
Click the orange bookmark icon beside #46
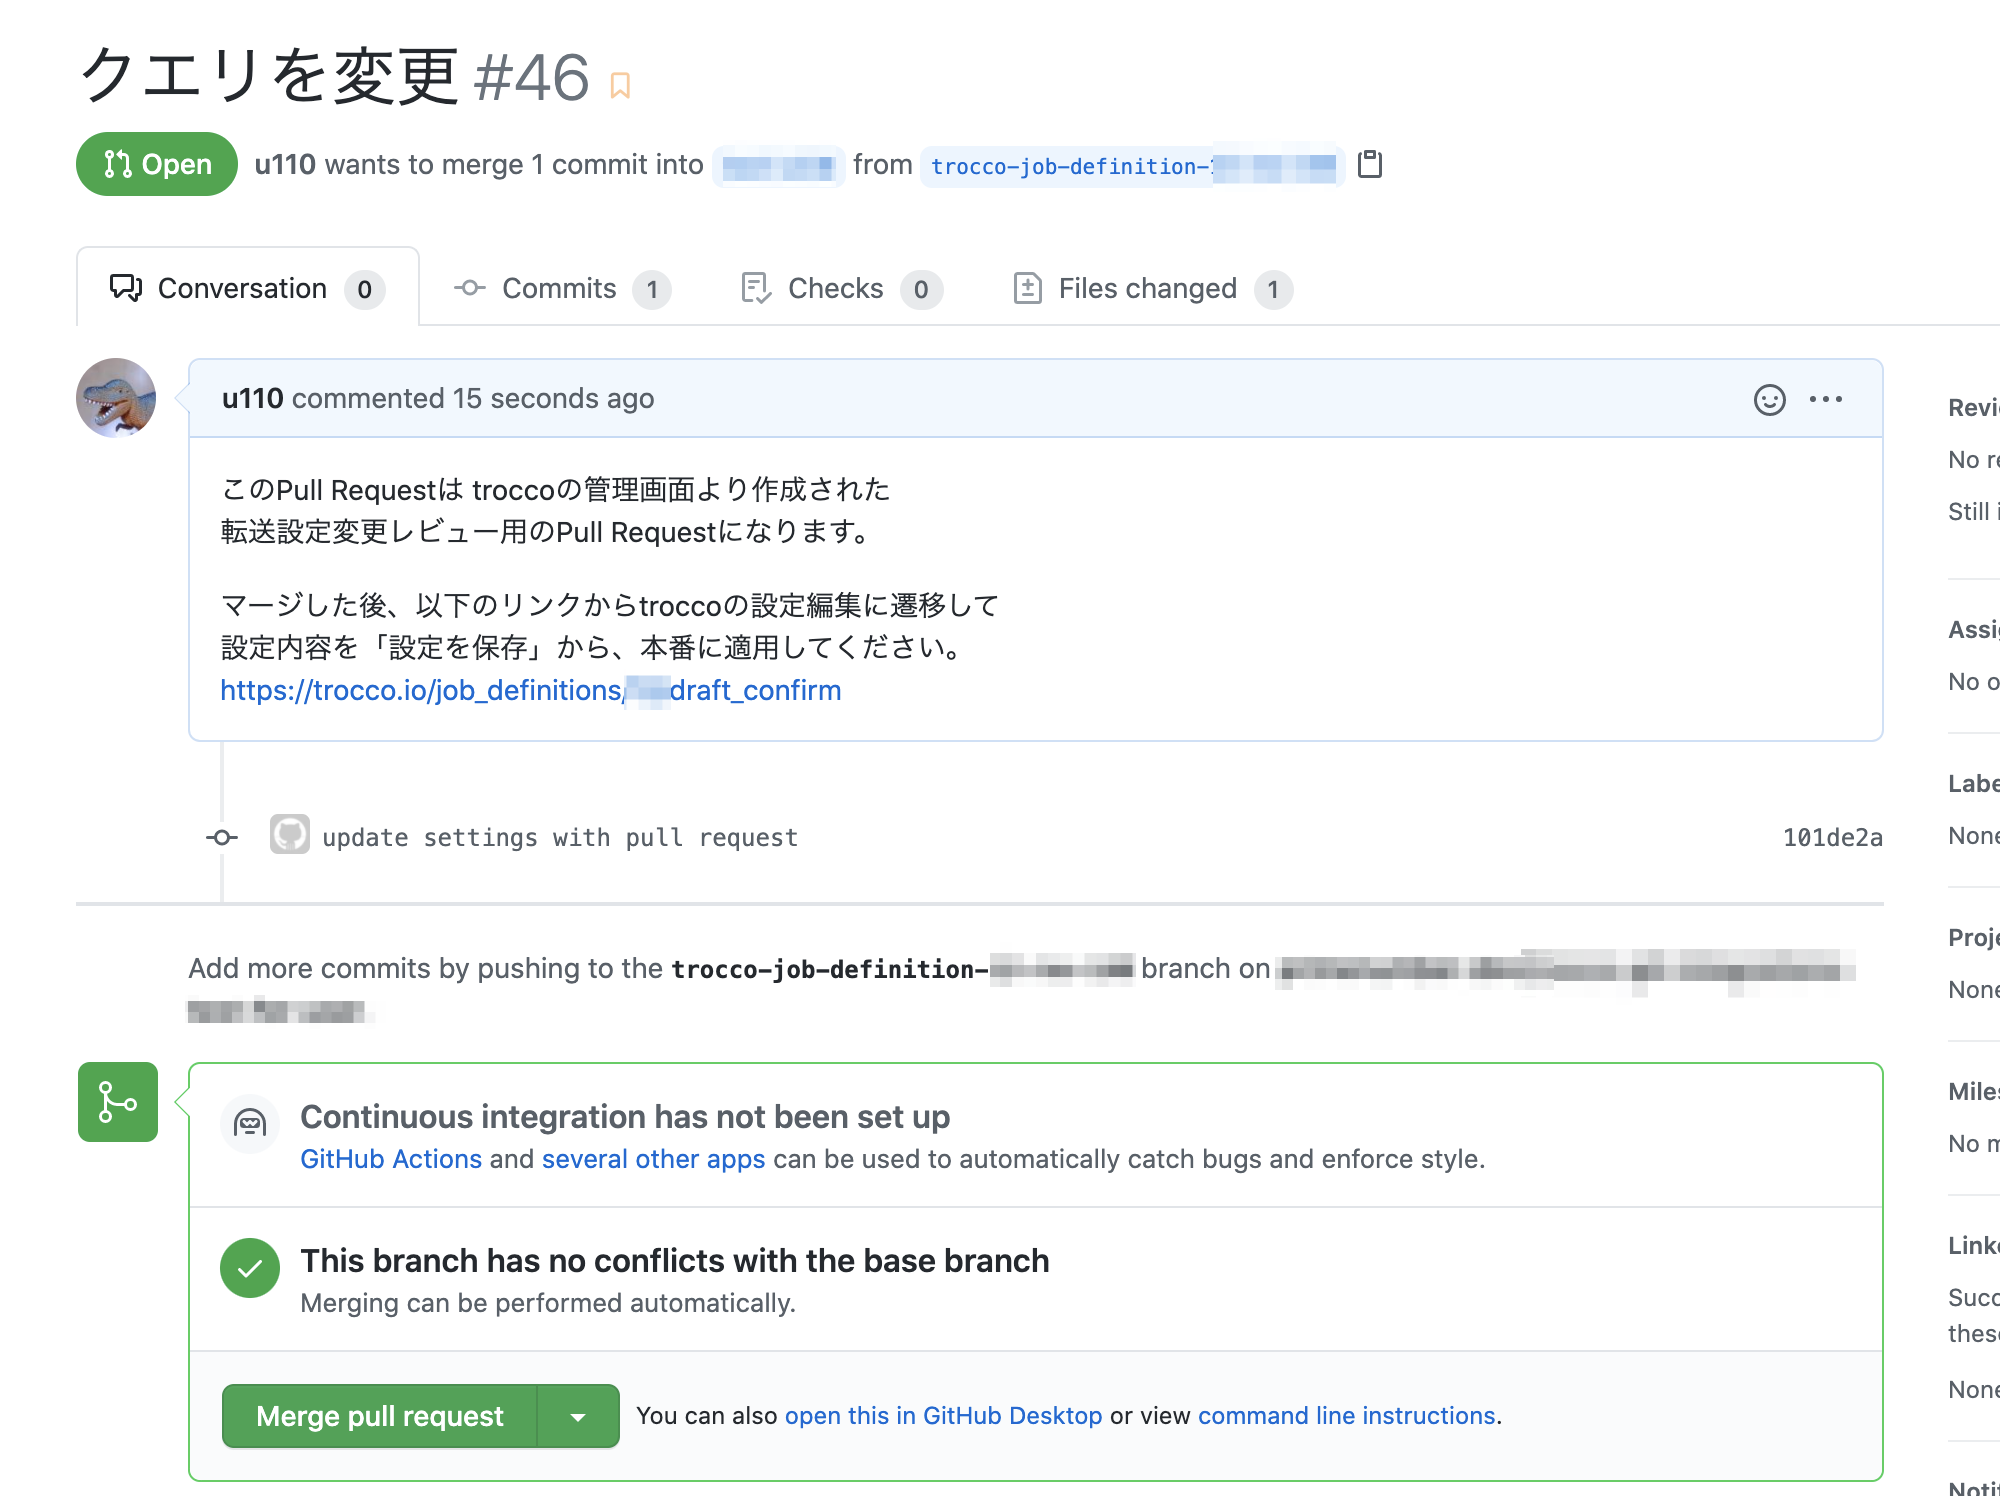coord(620,86)
